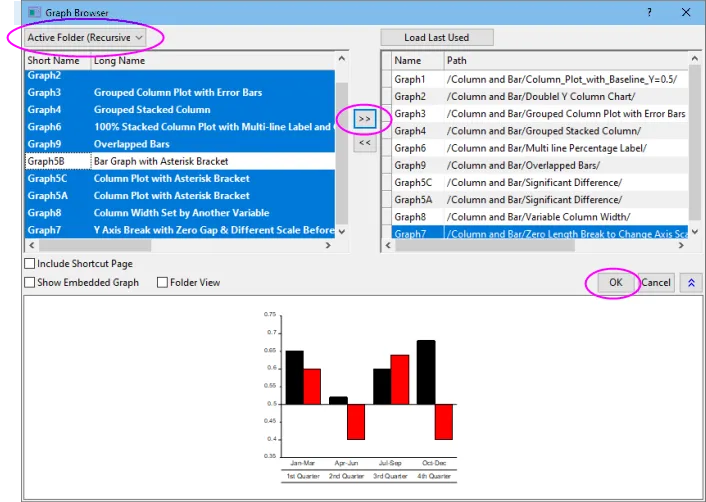Collapse preview with double-chevron button

point(691,283)
